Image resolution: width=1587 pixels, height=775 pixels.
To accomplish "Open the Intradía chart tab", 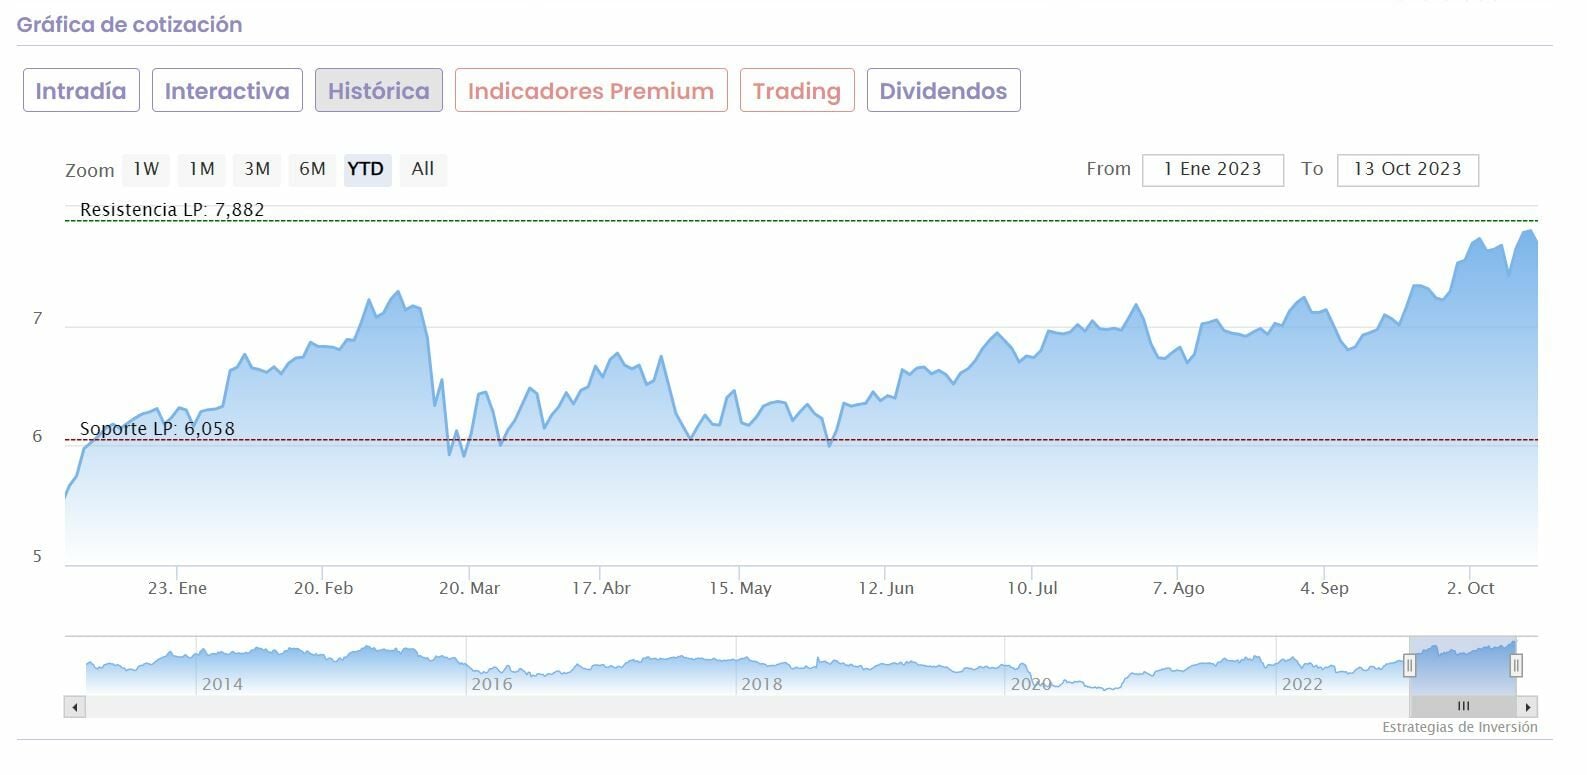I will [81, 91].
